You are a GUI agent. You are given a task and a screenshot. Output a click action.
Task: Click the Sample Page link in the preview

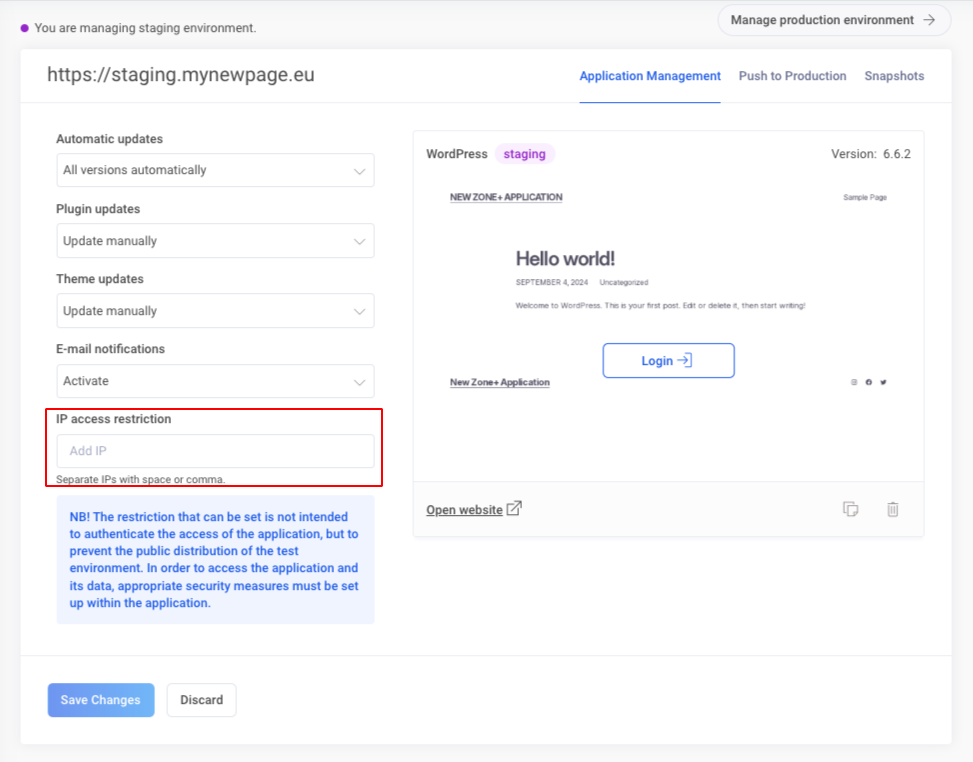864,198
